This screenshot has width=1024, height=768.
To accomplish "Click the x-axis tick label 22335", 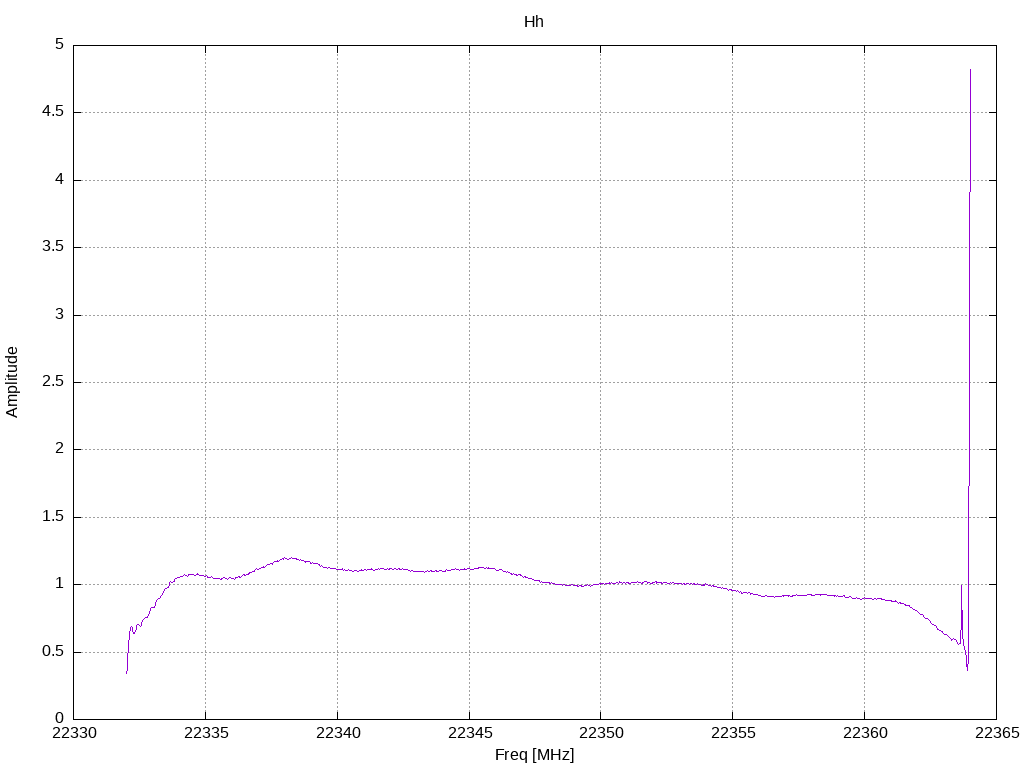I will click(x=206, y=733).
